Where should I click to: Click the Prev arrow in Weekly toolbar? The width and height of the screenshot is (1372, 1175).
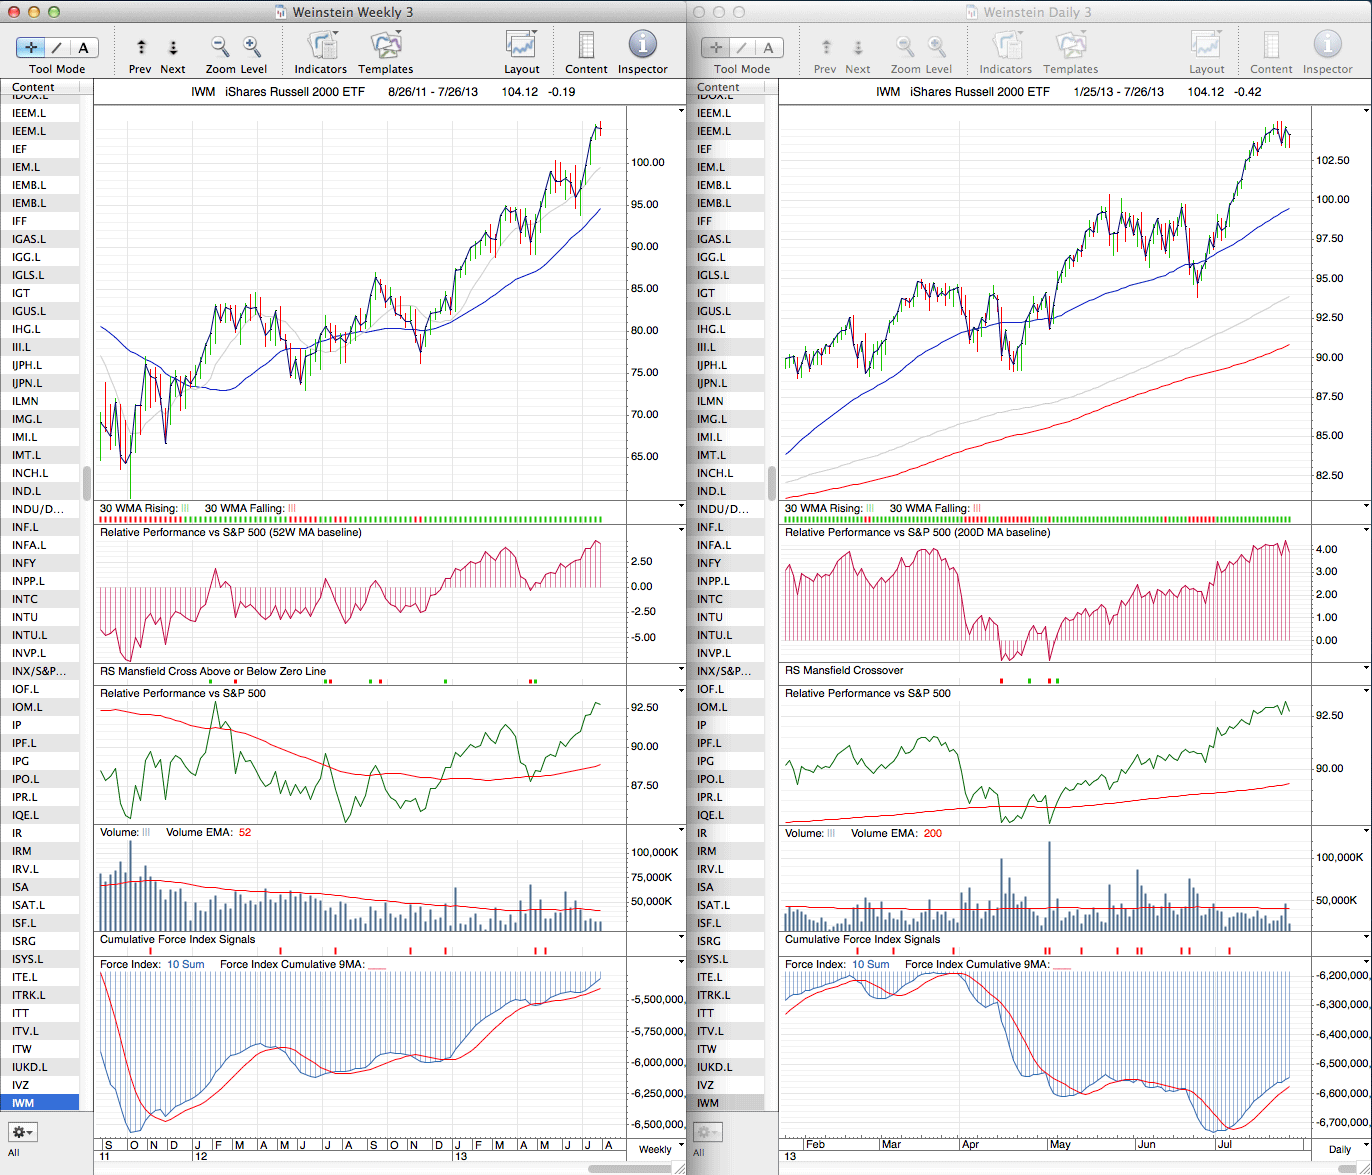pos(141,47)
